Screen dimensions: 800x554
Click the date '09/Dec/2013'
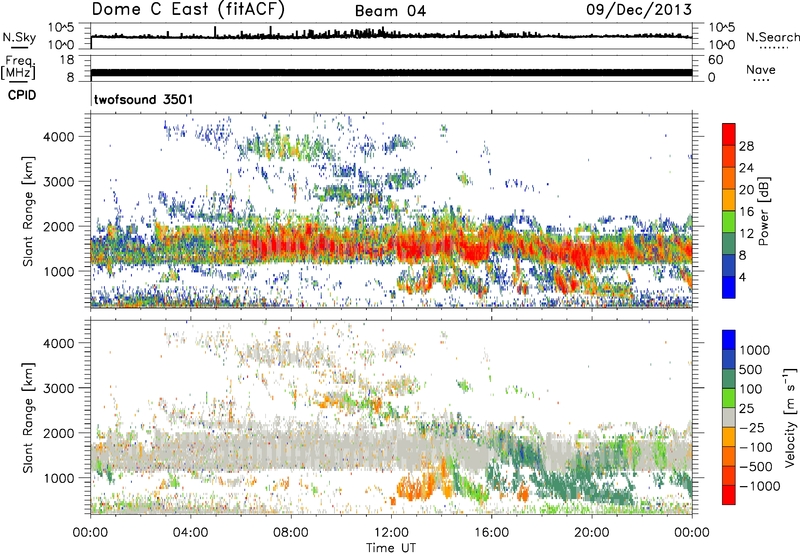(639, 10)
